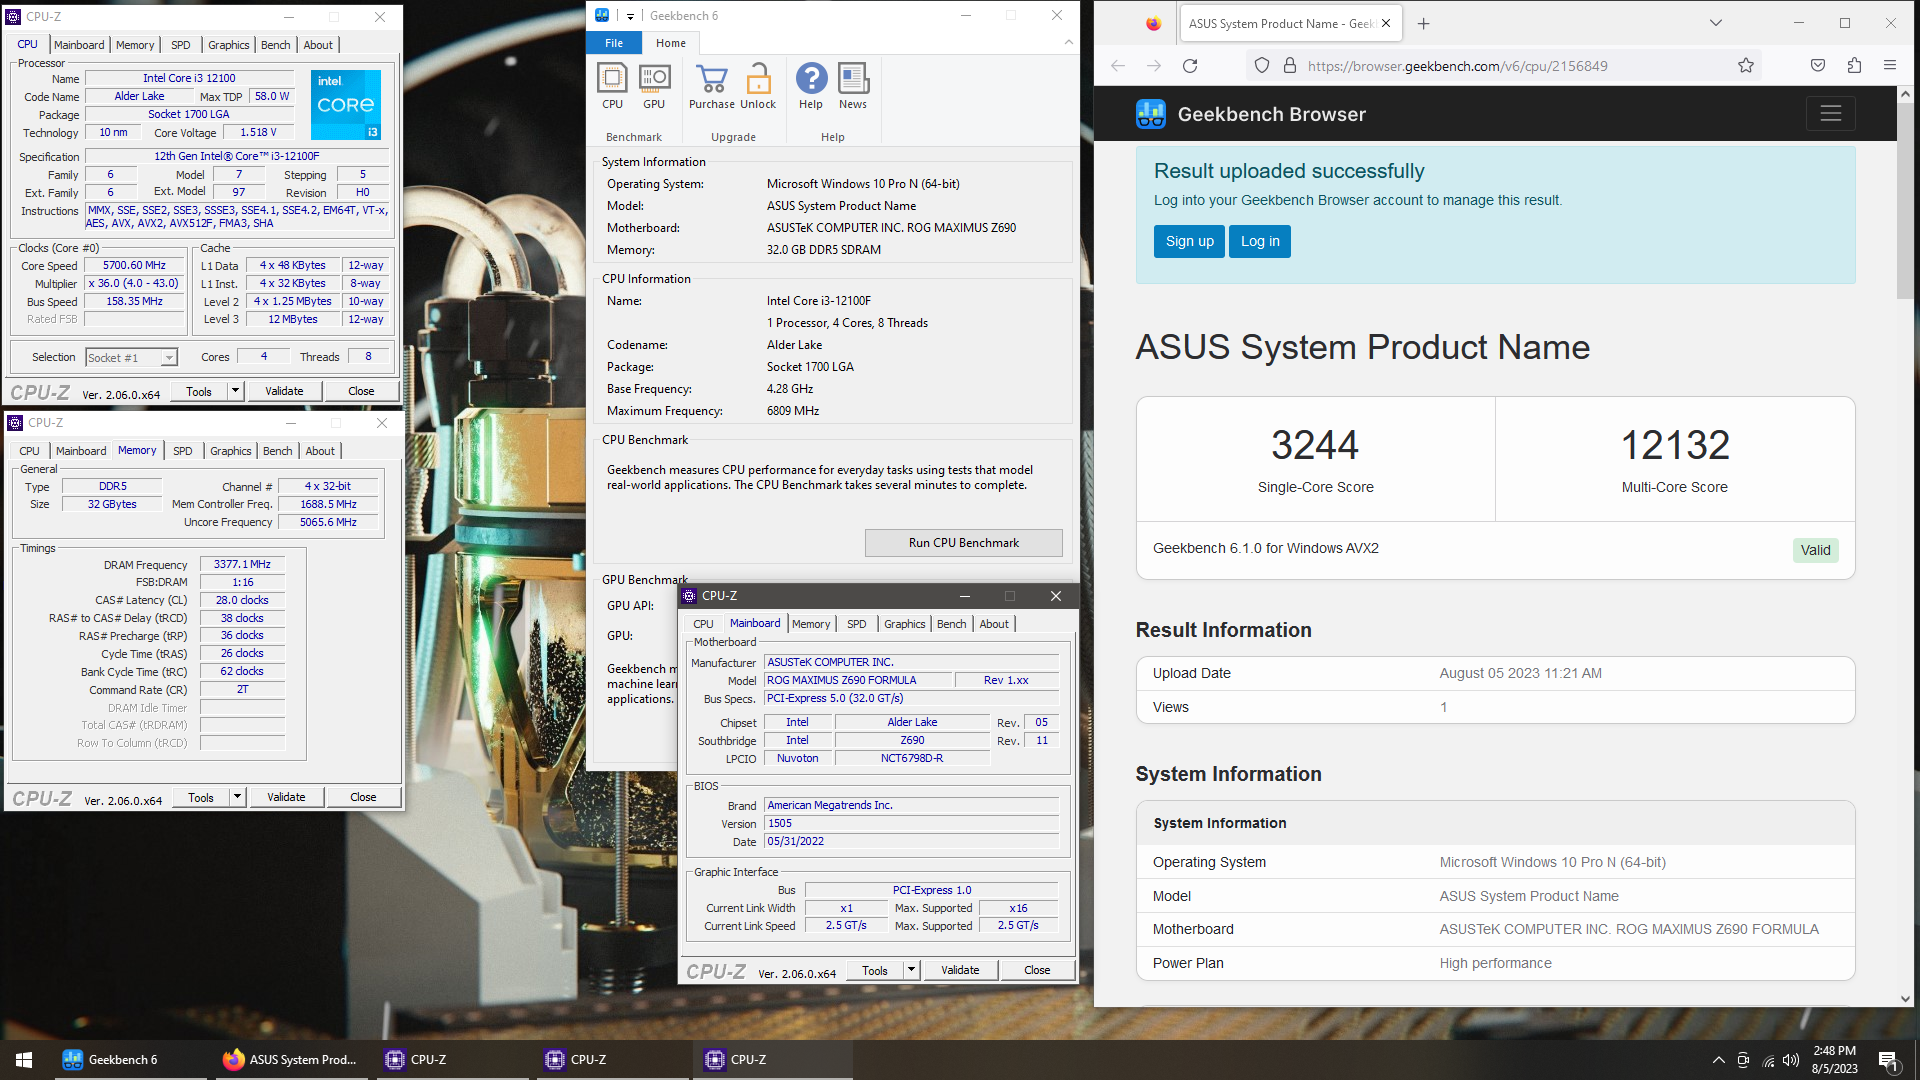
Task: Click the site security padlock icon
Action: pyautogui.click(x=1290, y=66)
